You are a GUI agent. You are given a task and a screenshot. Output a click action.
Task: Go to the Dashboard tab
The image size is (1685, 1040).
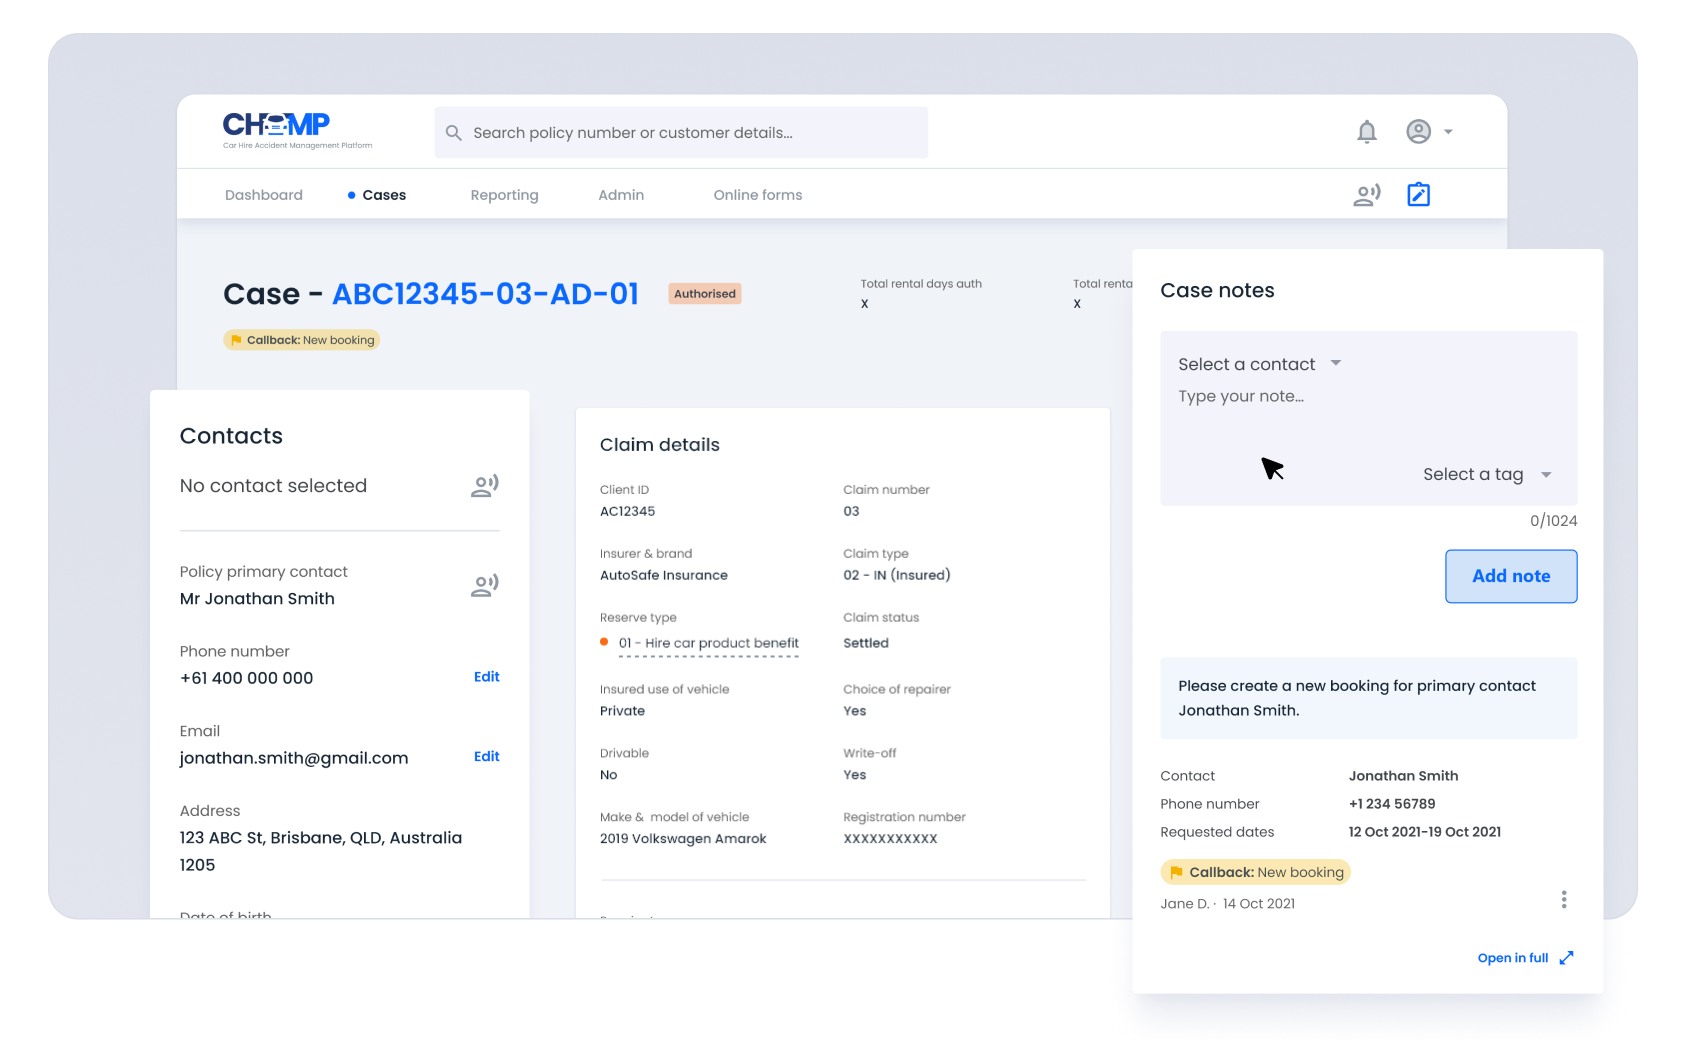264,195
